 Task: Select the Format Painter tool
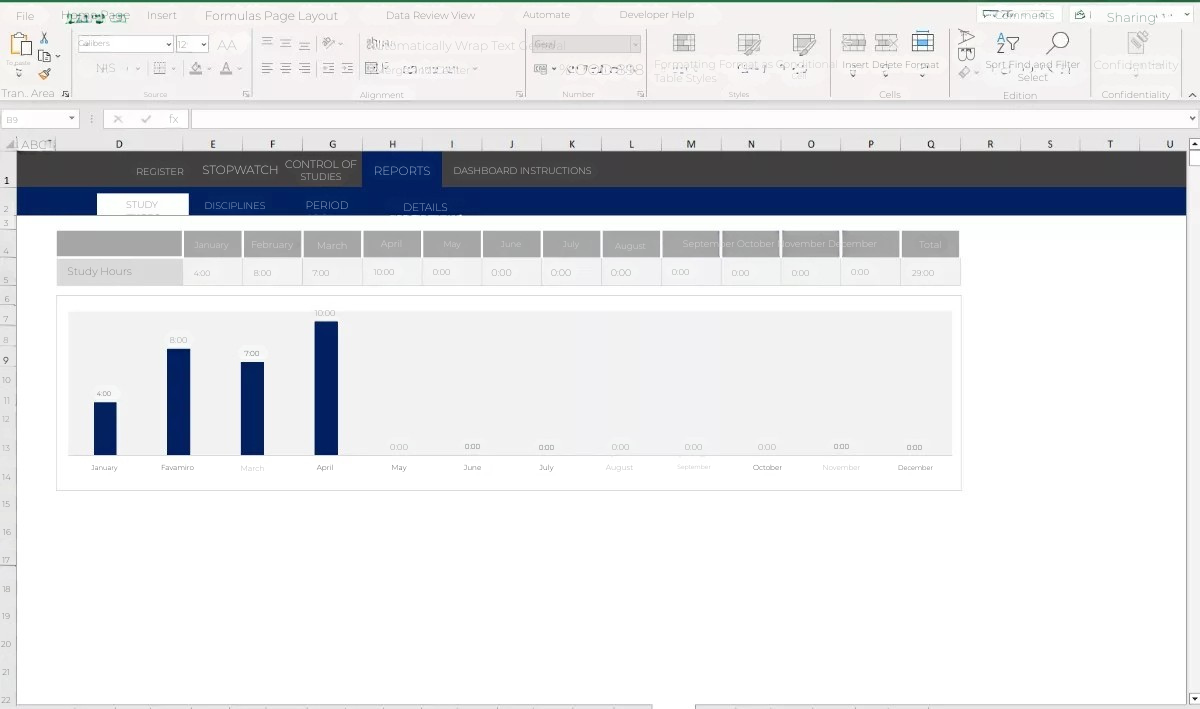(x=46, y=72)
